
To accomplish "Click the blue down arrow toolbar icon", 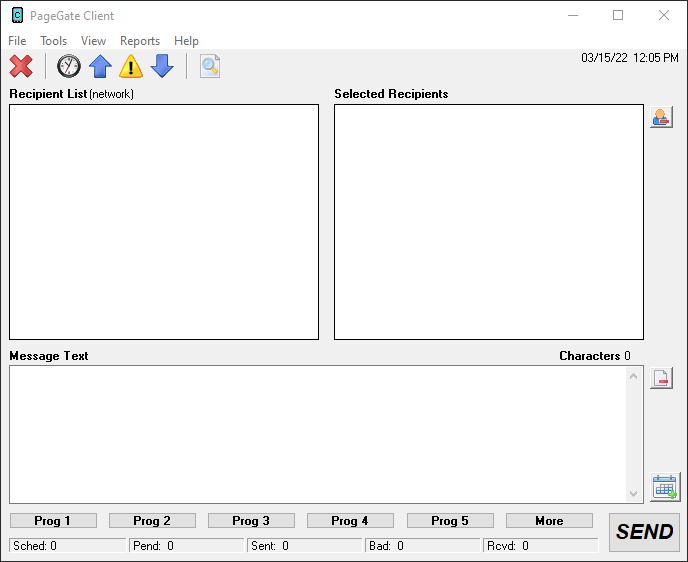I will point(162,66).
